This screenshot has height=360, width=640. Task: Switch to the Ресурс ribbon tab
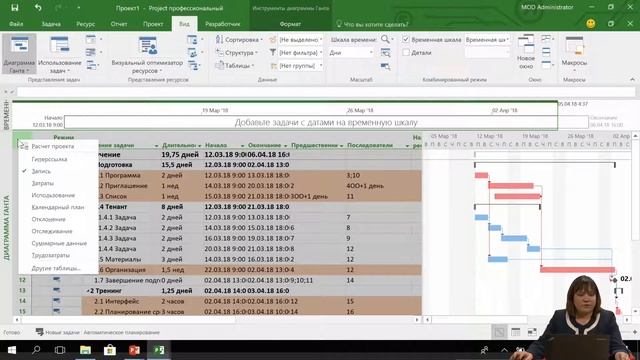[x=85, y=24]
